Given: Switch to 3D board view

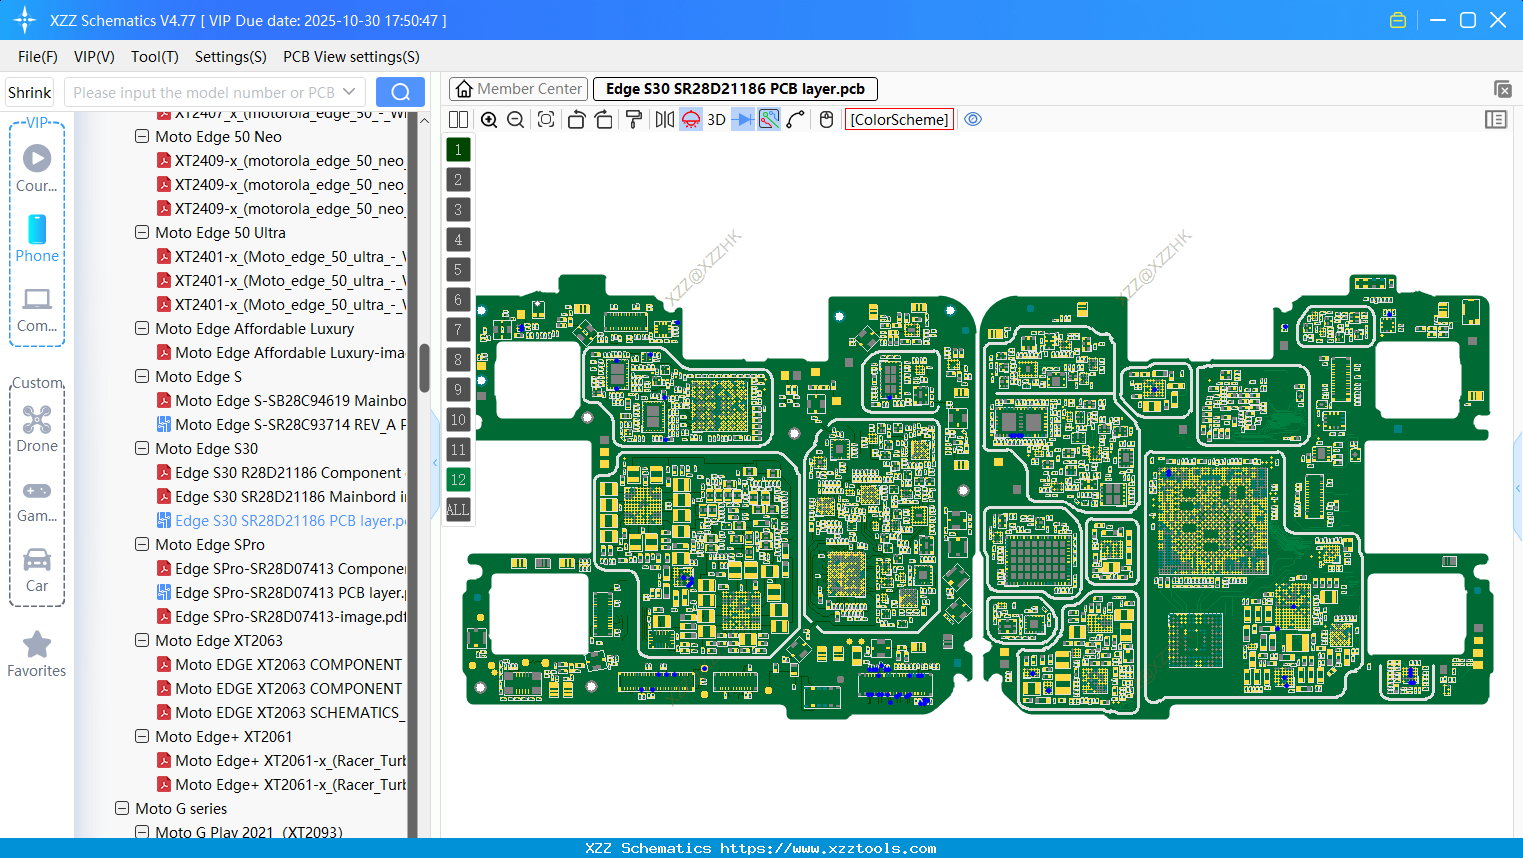Looking at the screenshot, I should pyautogui.click(x=716, y=119).
